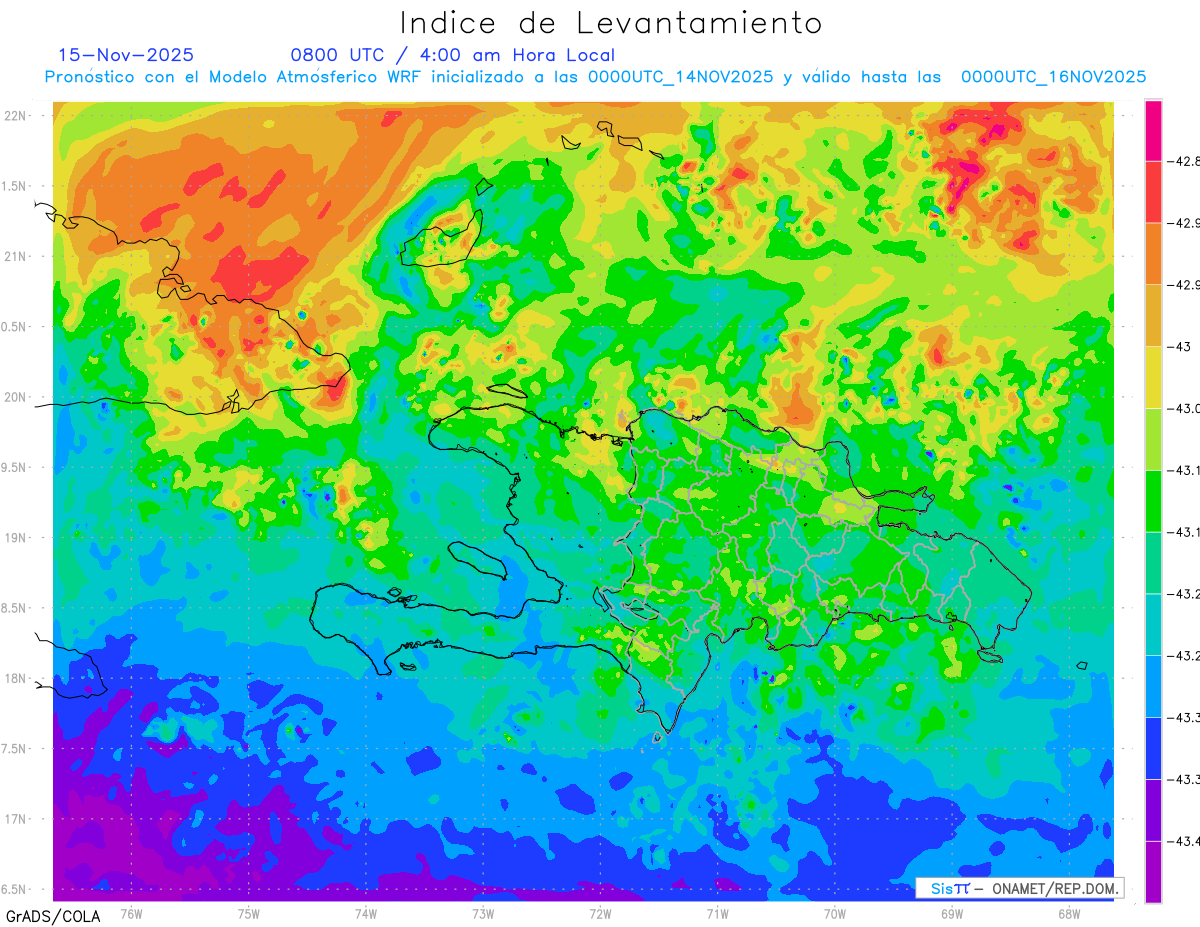Click the "76W" longitude label
This screenshot has width=1200, height=927.
[131, 913]
